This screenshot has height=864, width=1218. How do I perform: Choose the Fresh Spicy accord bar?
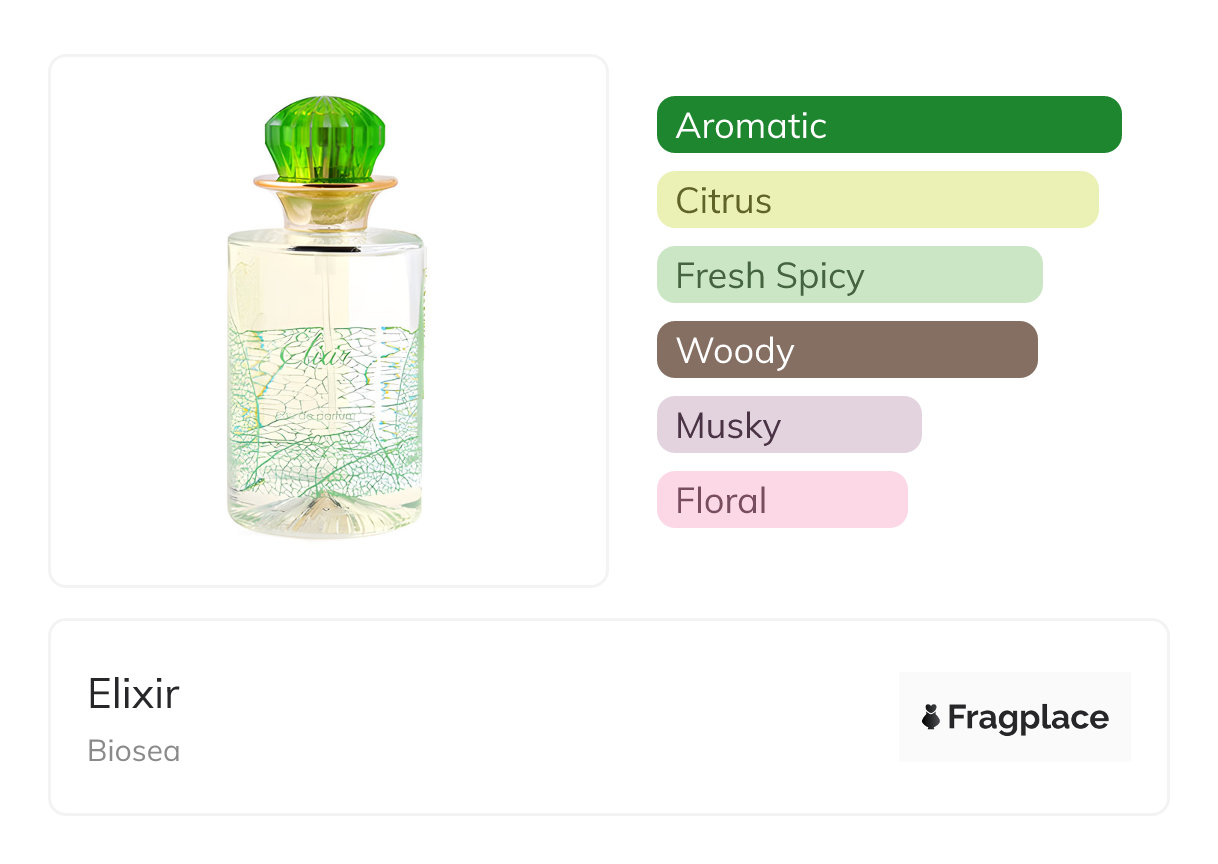coord(849,275)
